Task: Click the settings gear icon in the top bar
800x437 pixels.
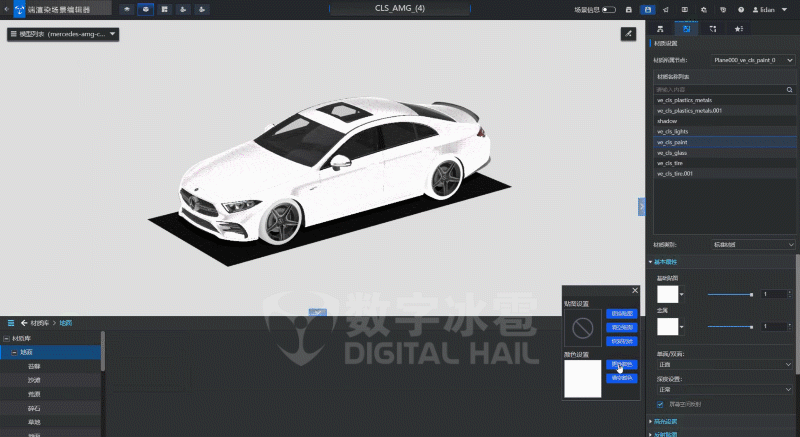Action: pos(704,10)
